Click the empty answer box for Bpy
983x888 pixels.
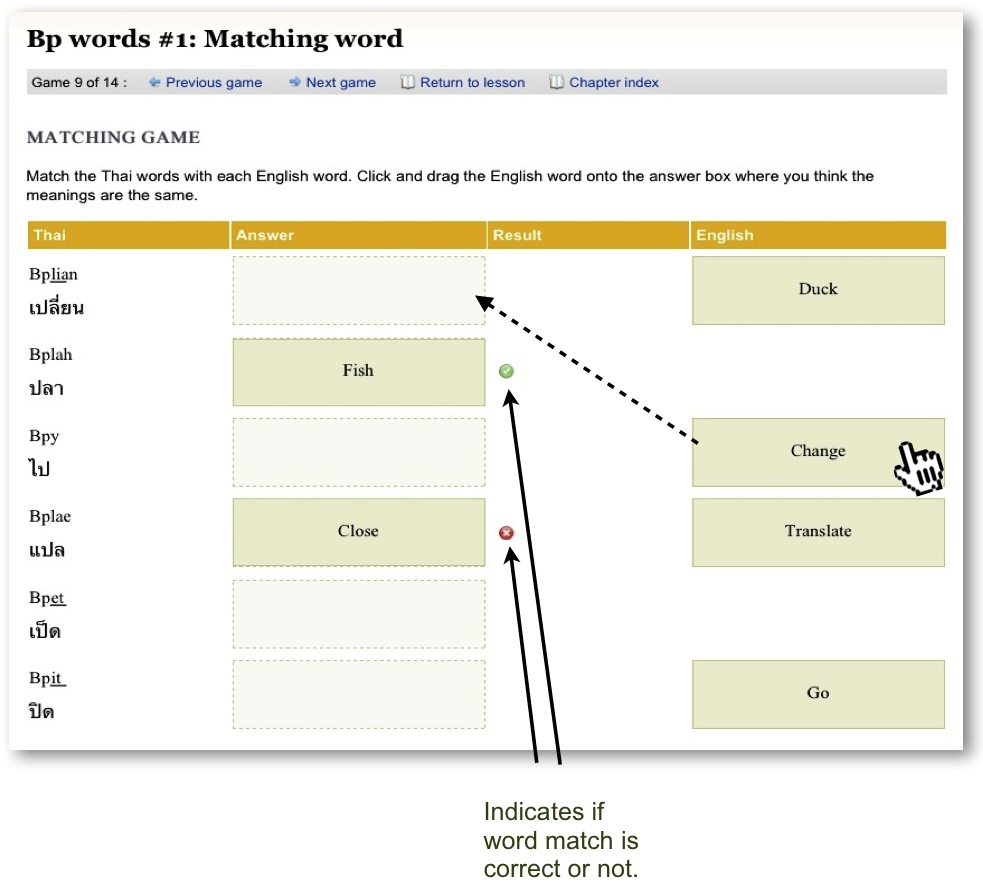359,452
